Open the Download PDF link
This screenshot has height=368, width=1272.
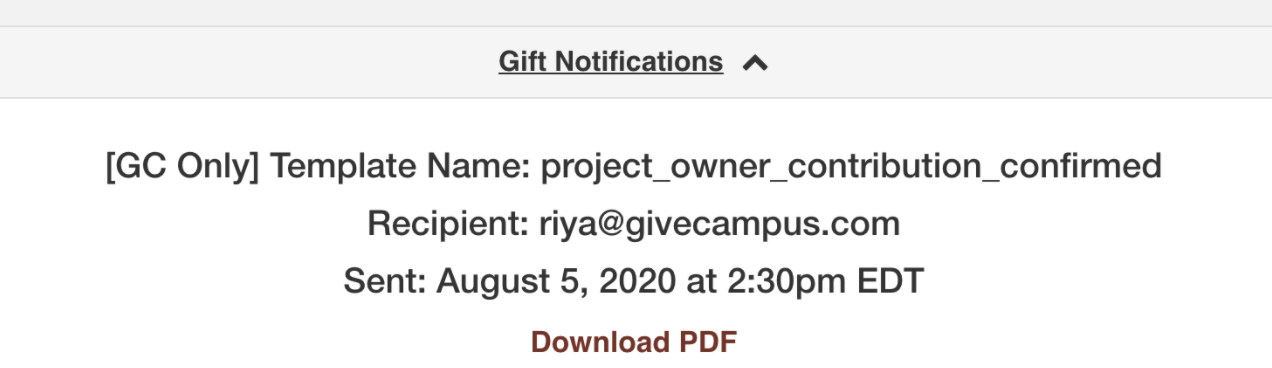pyautogui.click(x=634, y=342)
